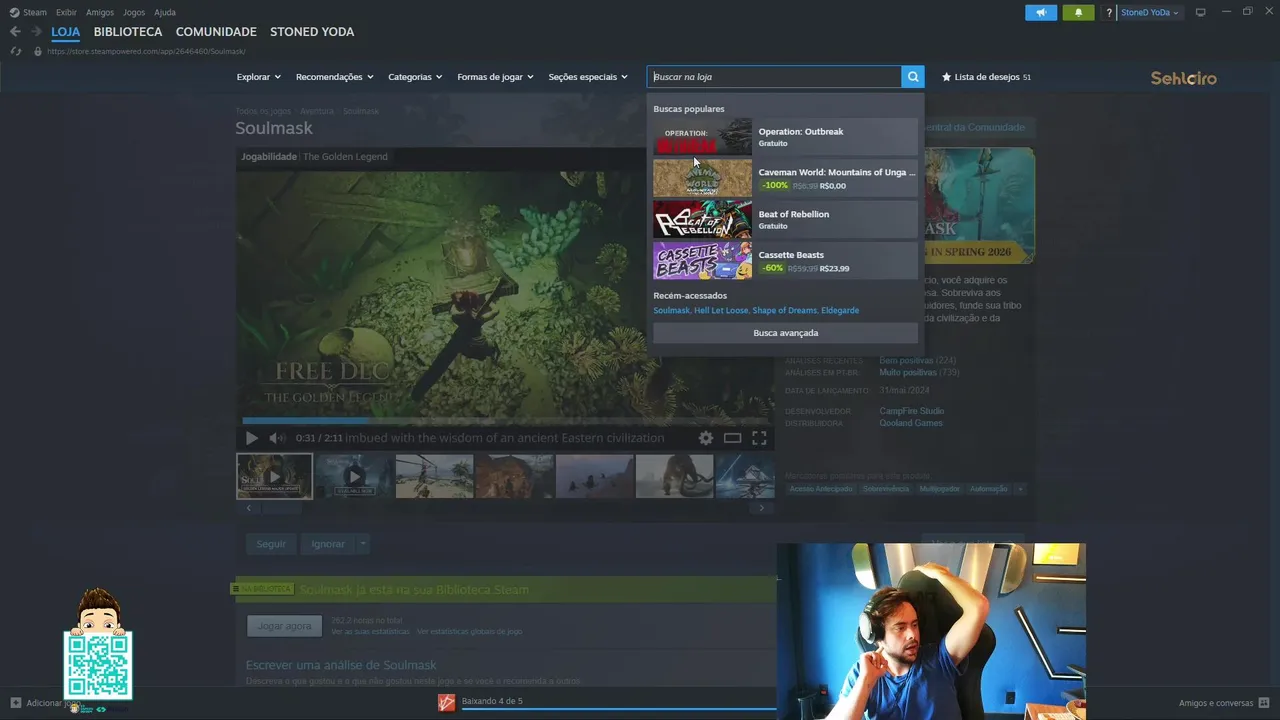Click the Jogar agora button

point(285,626)
